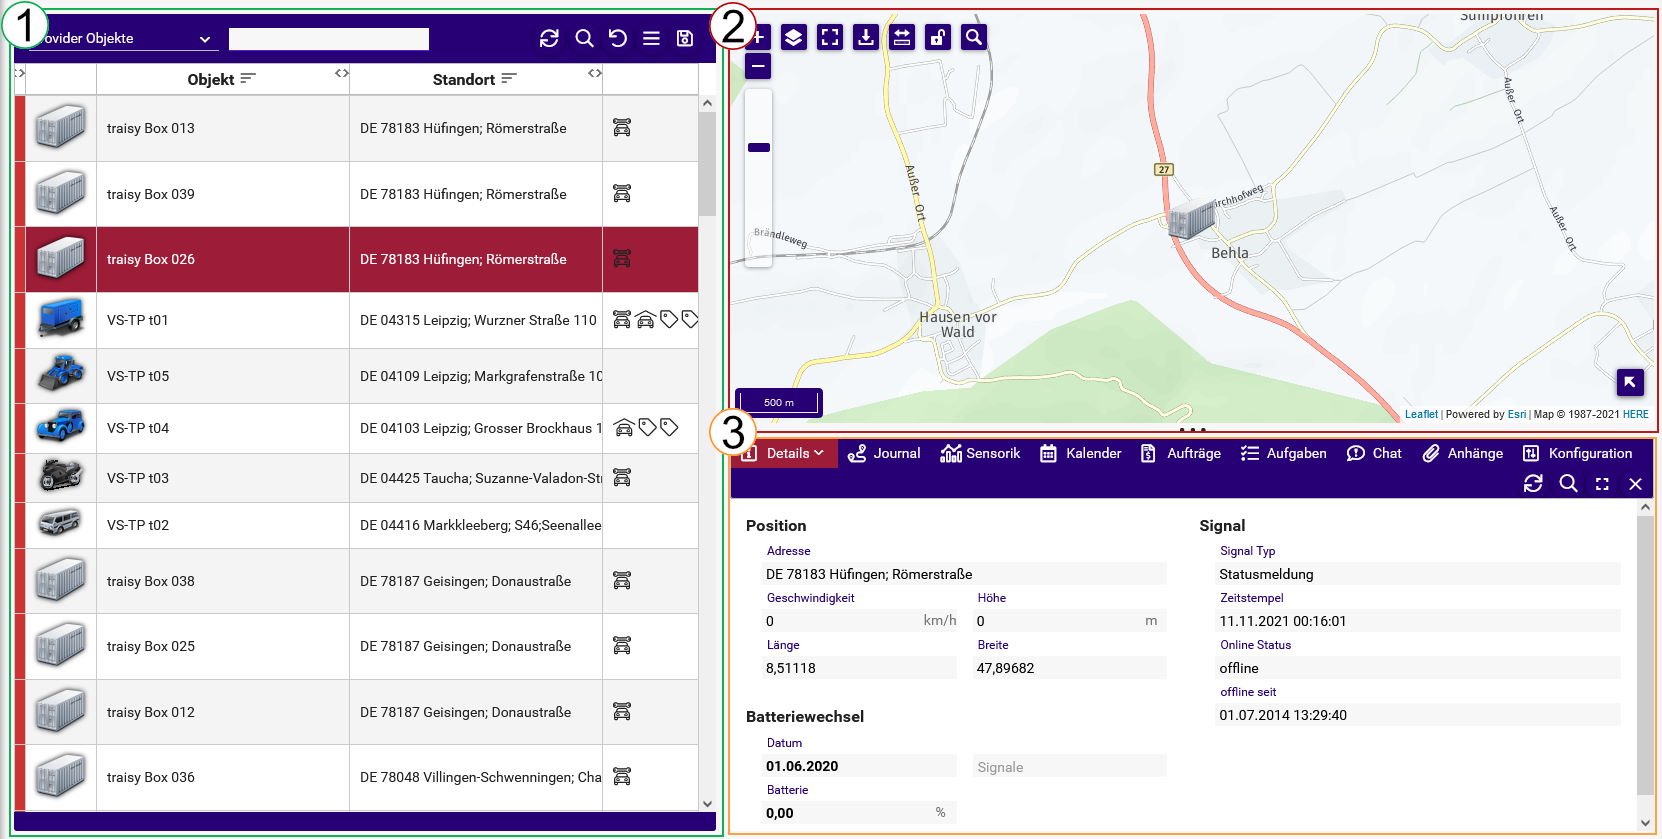
Task: Switch to the Sensorik tab
Action: pos(980,453)
